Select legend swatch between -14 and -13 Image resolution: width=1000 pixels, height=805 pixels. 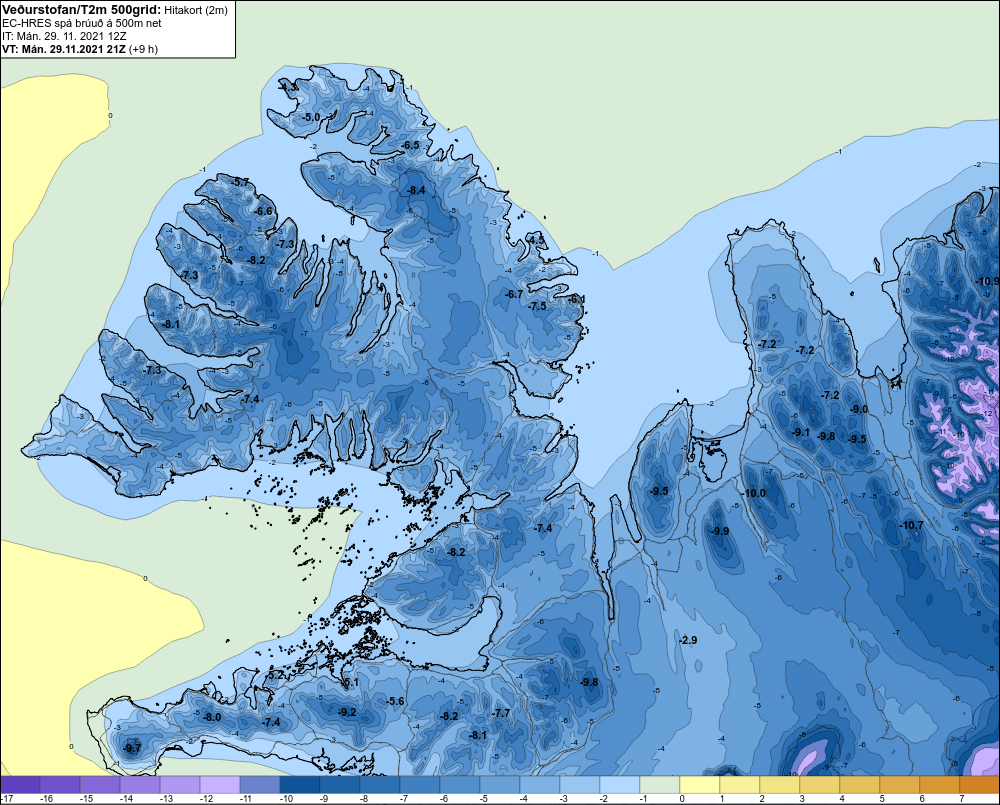click(x=140, y=785)
